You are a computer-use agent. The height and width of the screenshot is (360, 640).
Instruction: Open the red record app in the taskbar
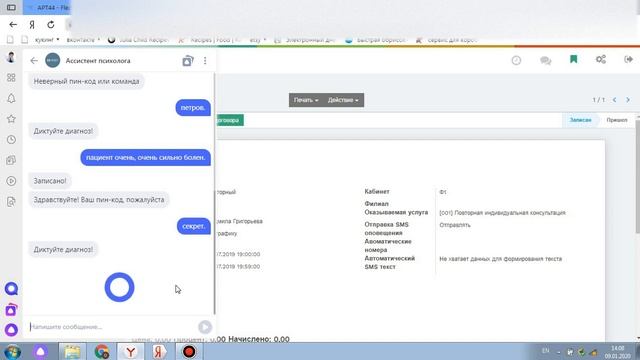point(189,351)
